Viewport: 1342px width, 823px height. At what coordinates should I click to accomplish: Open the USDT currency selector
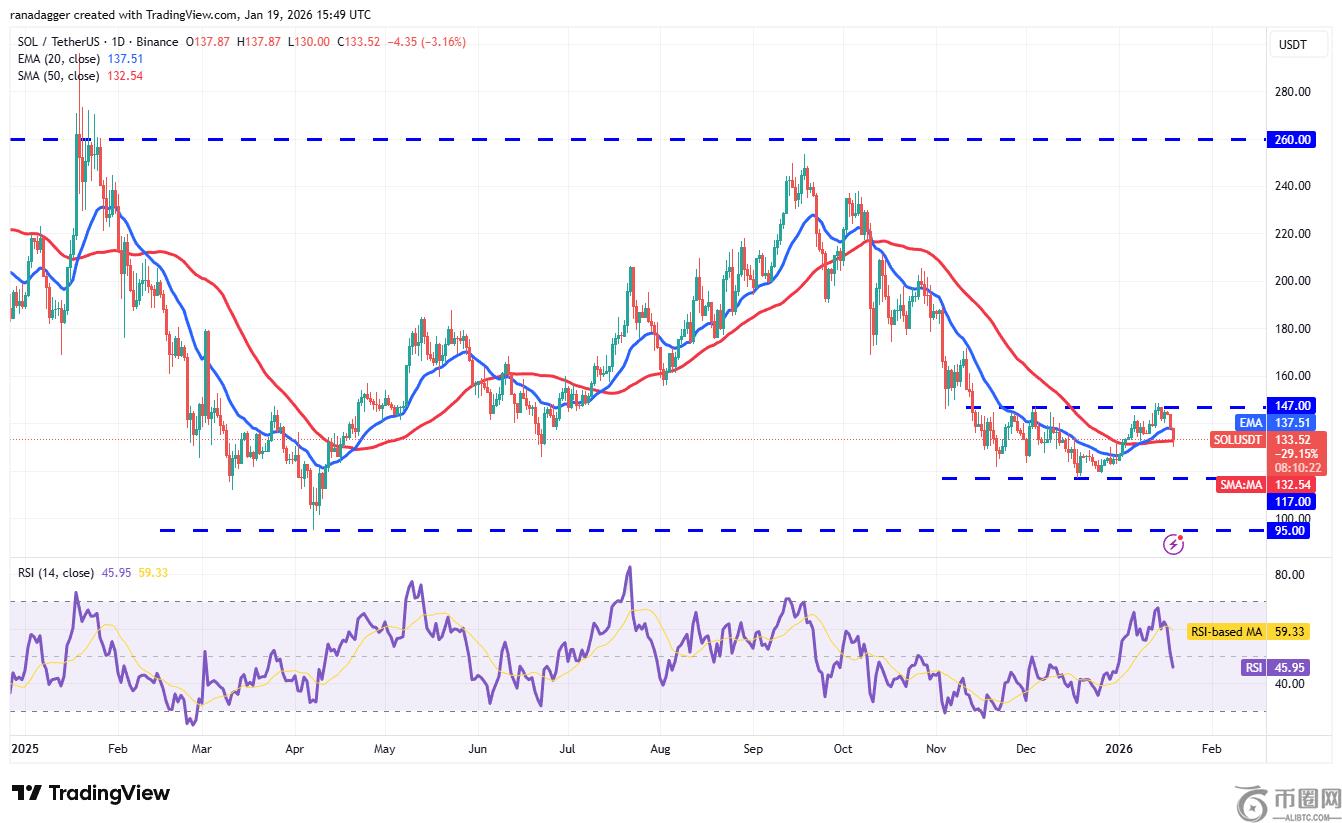1290,44
